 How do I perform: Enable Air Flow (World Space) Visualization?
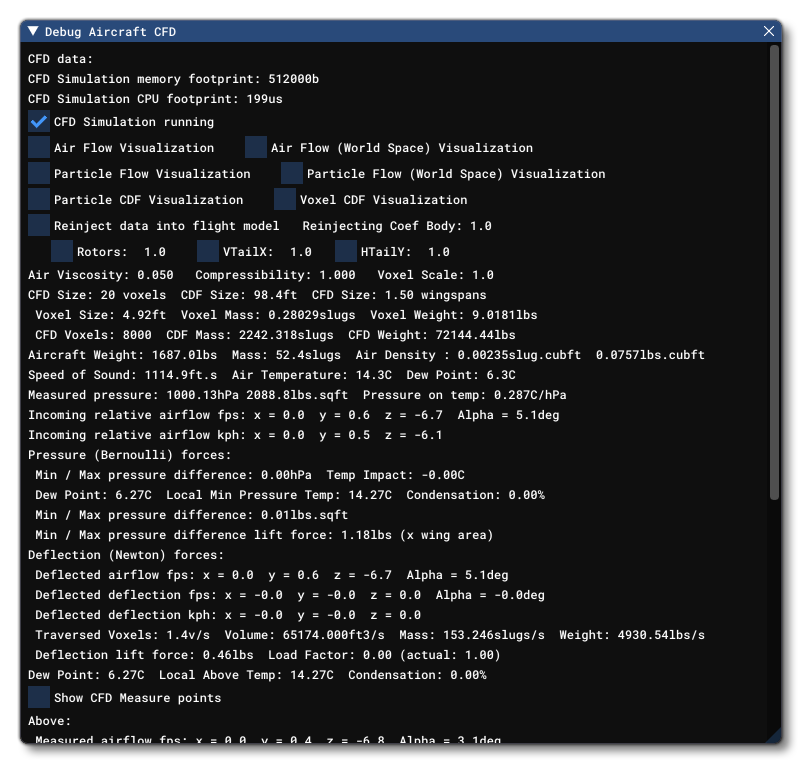[256, 148]
